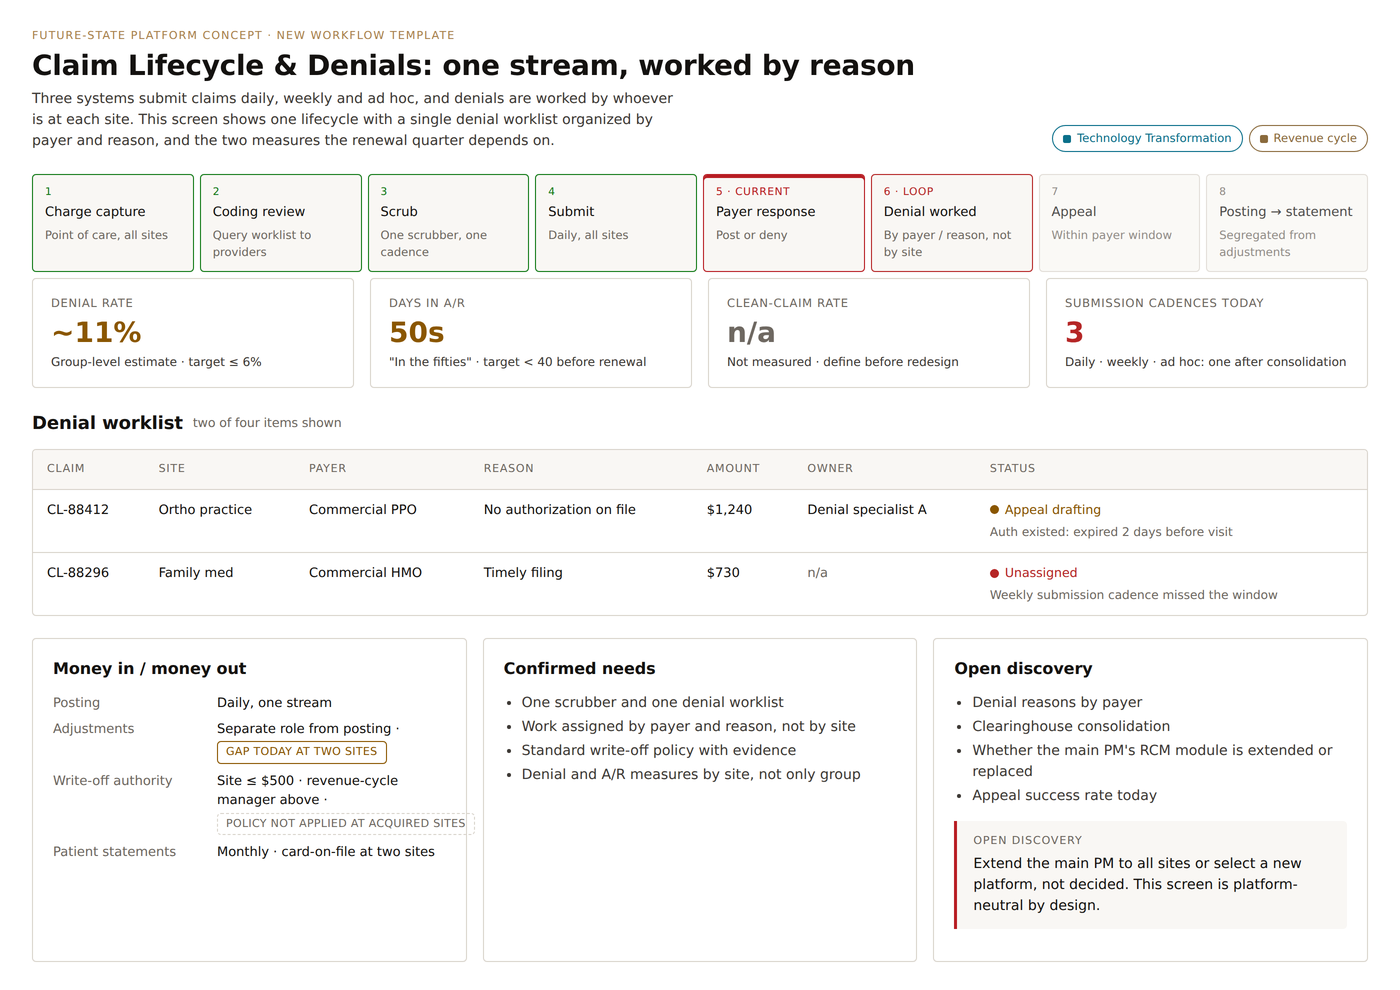The image size is (1400, 990).
Task: Select claim CL-88296
Action: coord(78,573)
